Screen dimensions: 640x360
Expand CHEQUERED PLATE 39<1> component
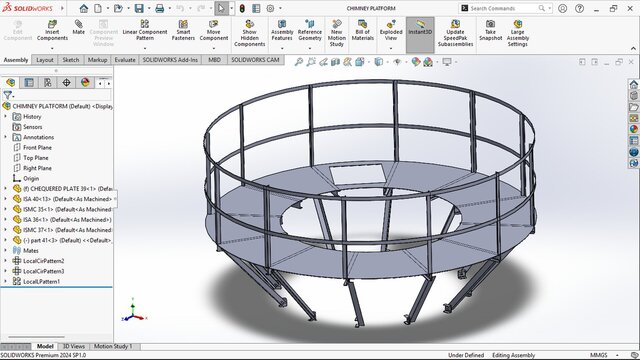(x=5, y=189)
